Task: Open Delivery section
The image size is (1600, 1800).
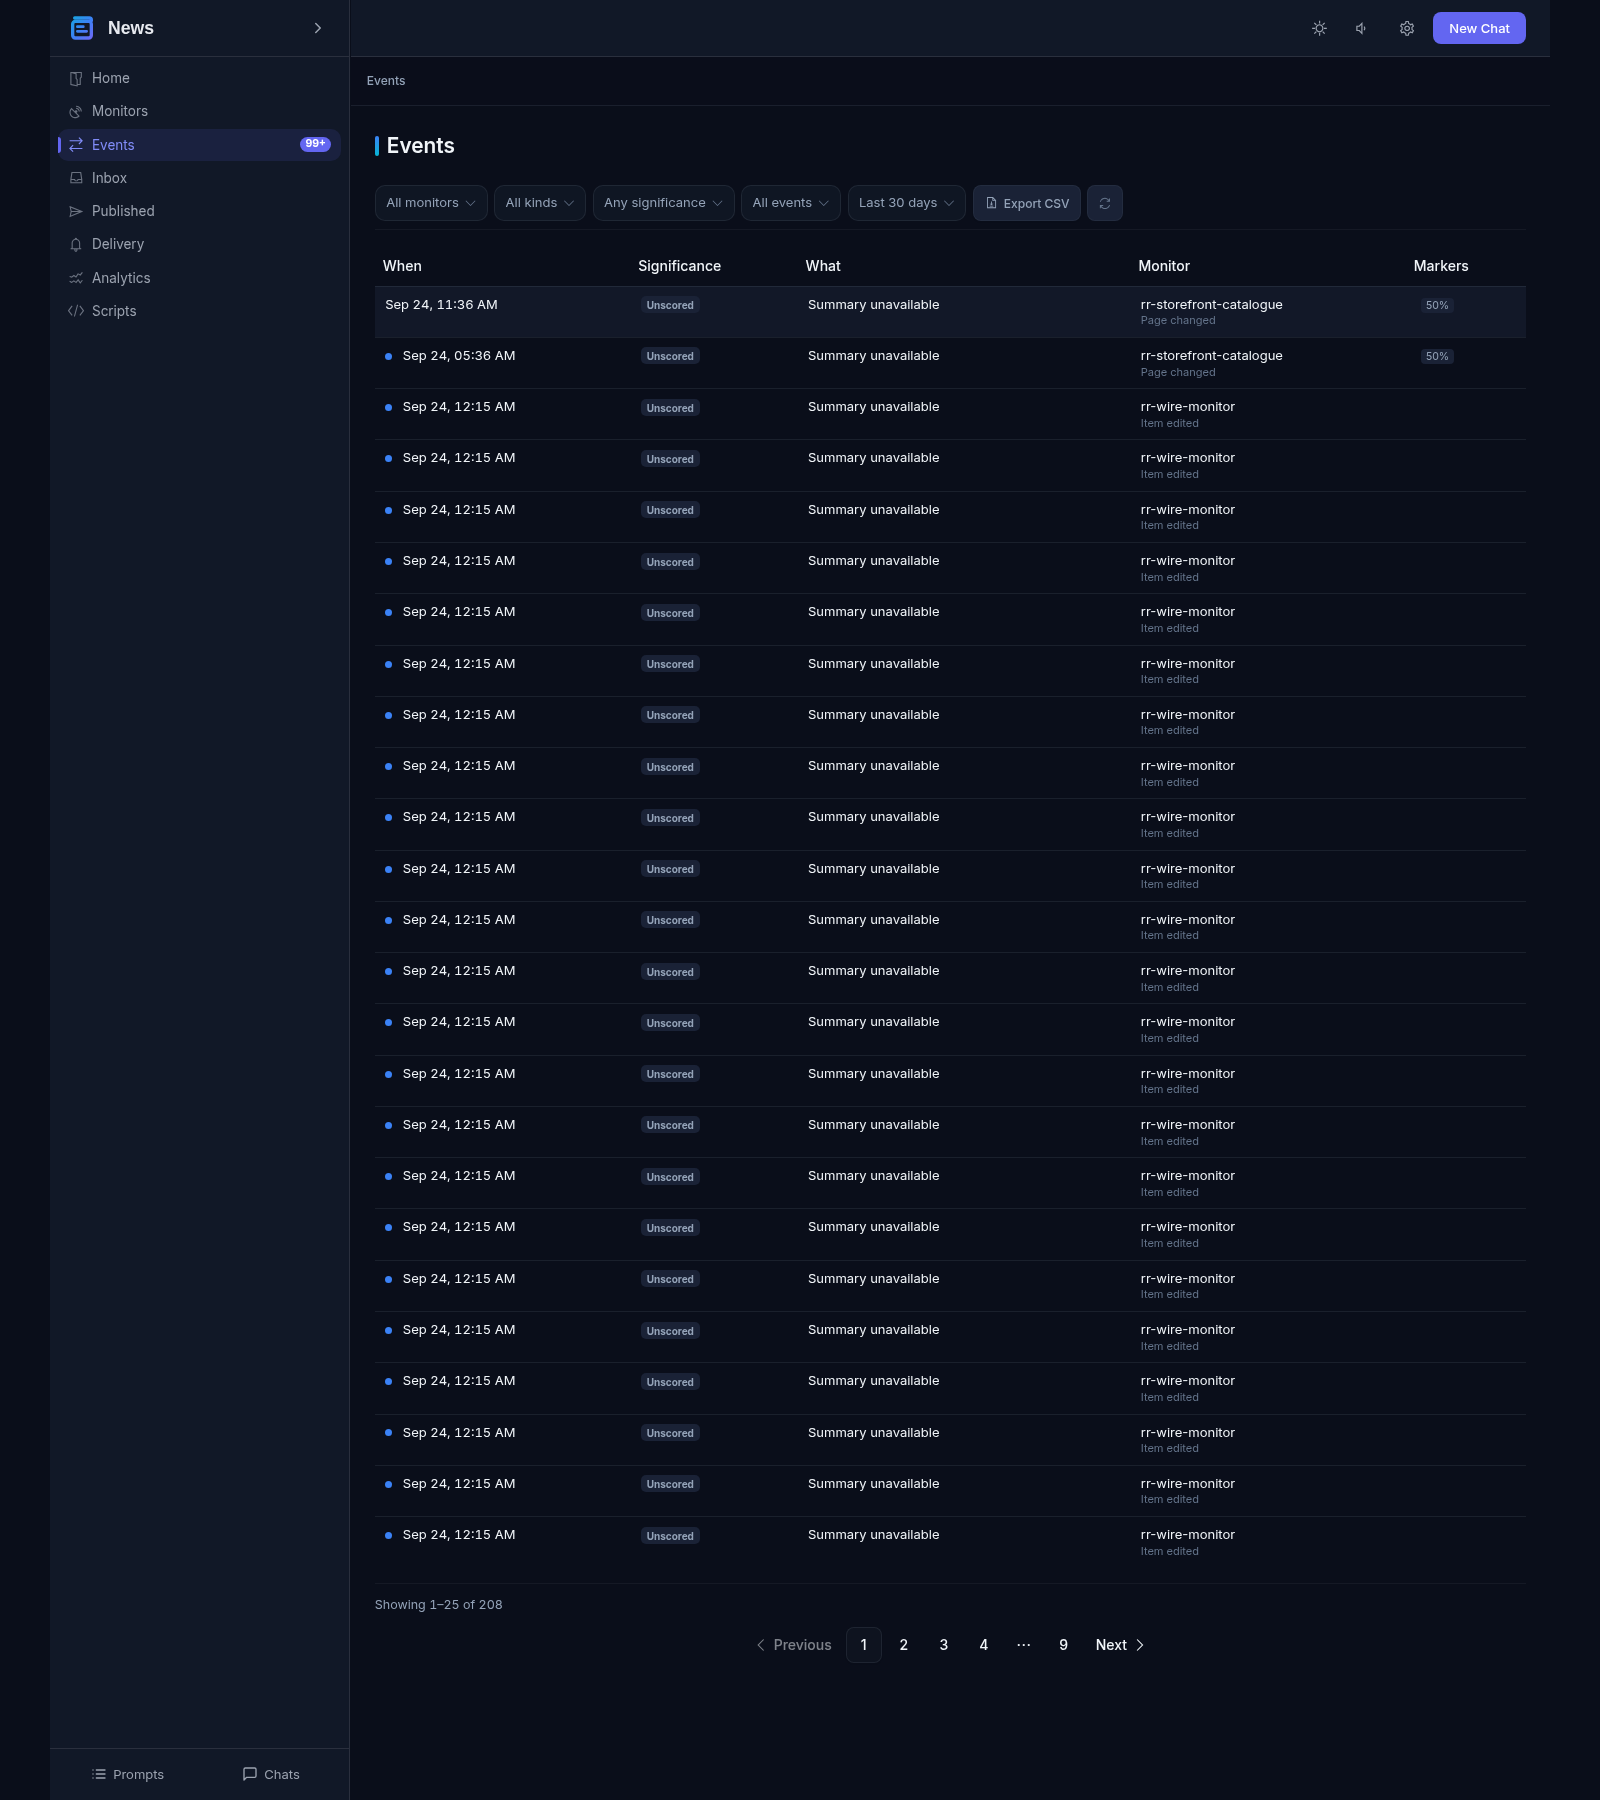Action: 199,244
